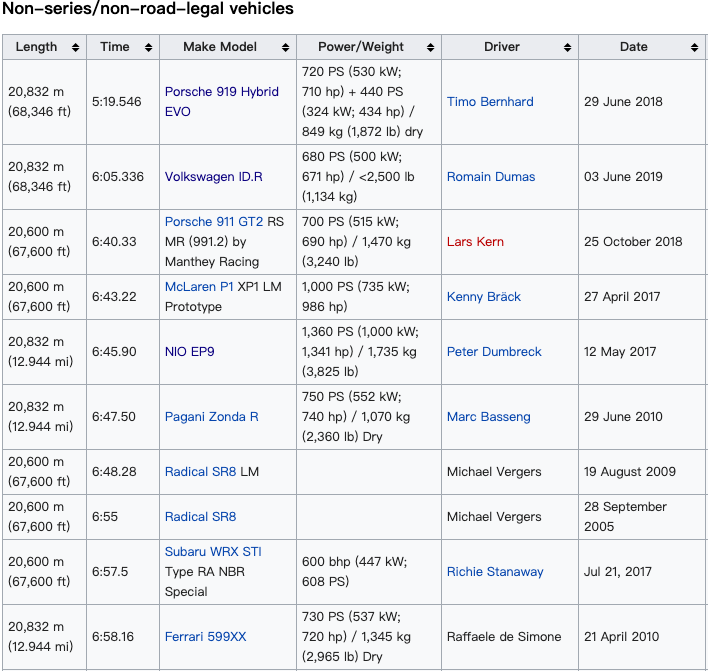This screenshot has width=708, height=671.
Task: Open Kenny Bräck driver link
Action: tap(484, 297)
